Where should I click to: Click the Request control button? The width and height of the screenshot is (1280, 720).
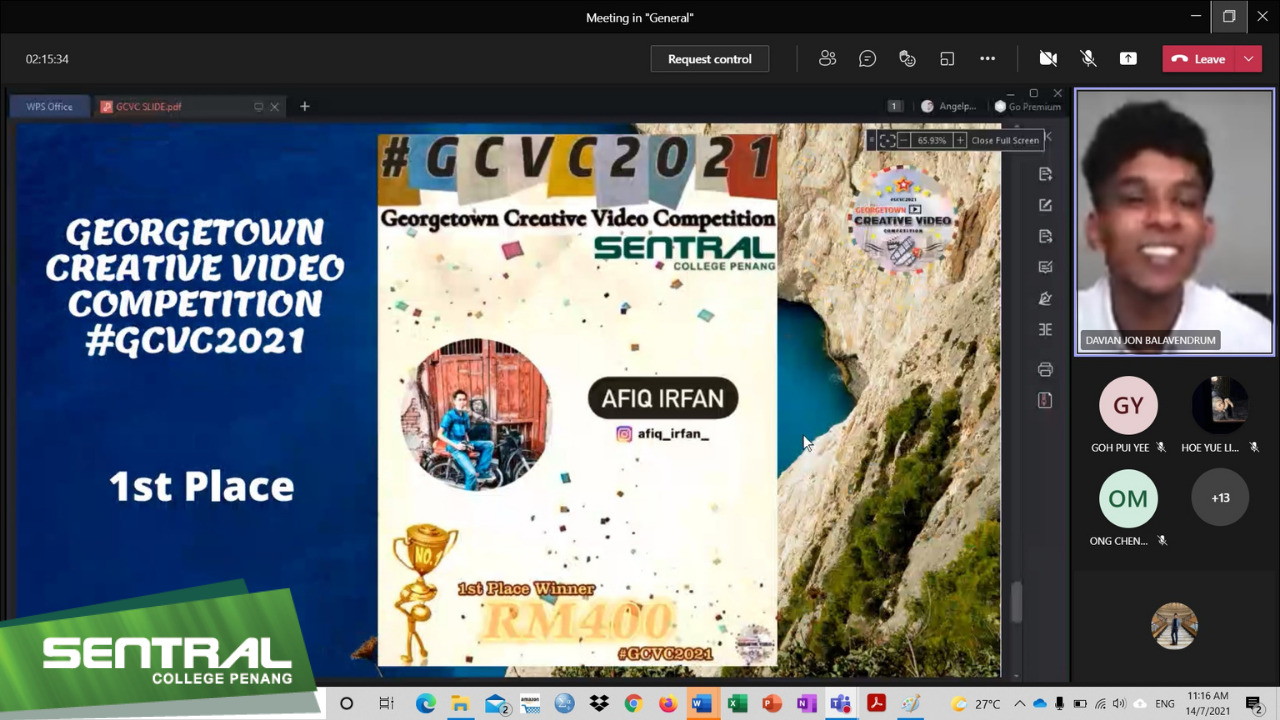710,59
